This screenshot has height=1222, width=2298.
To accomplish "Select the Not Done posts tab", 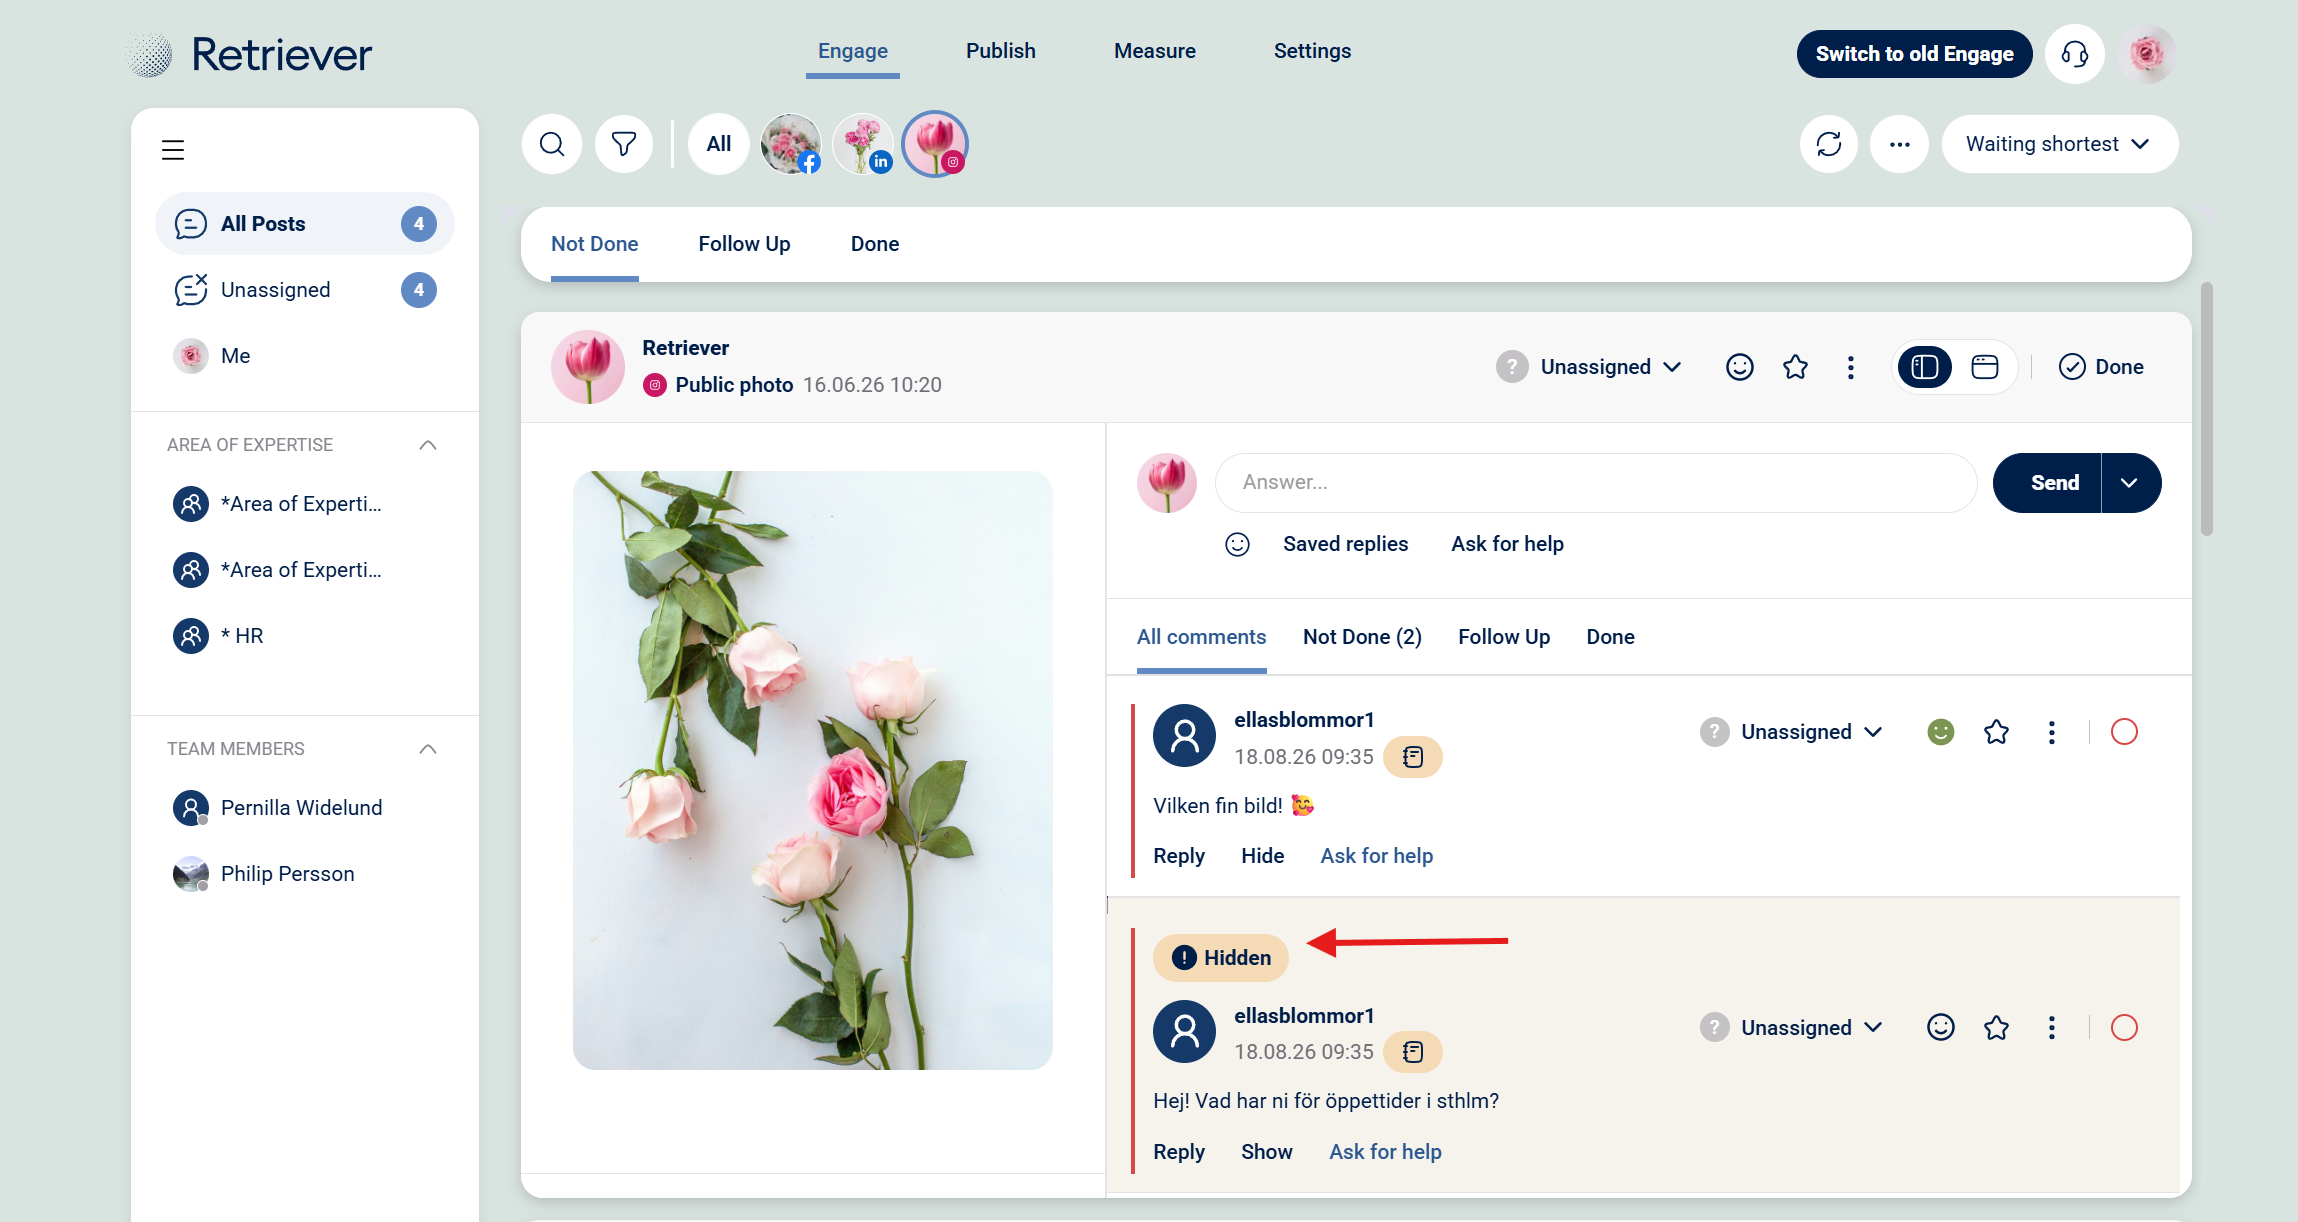I will point(595,244).
